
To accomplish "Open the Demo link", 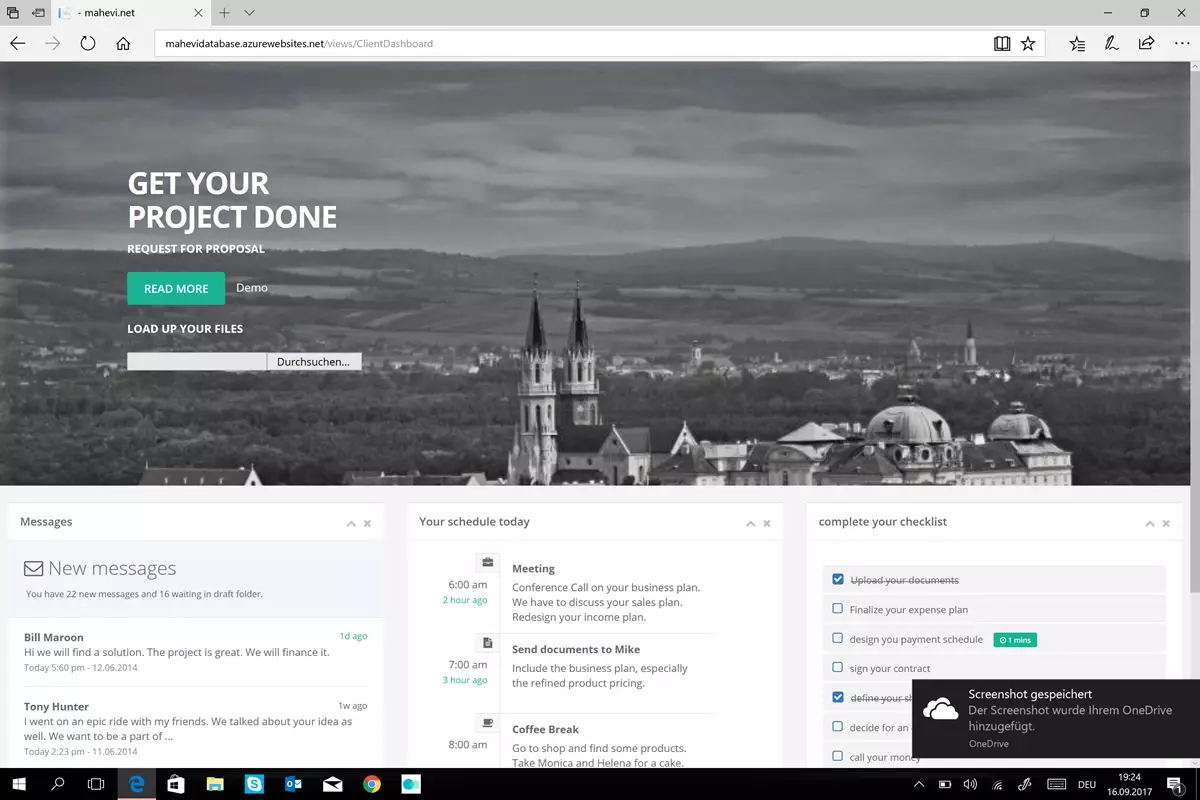I will (252, 288).
